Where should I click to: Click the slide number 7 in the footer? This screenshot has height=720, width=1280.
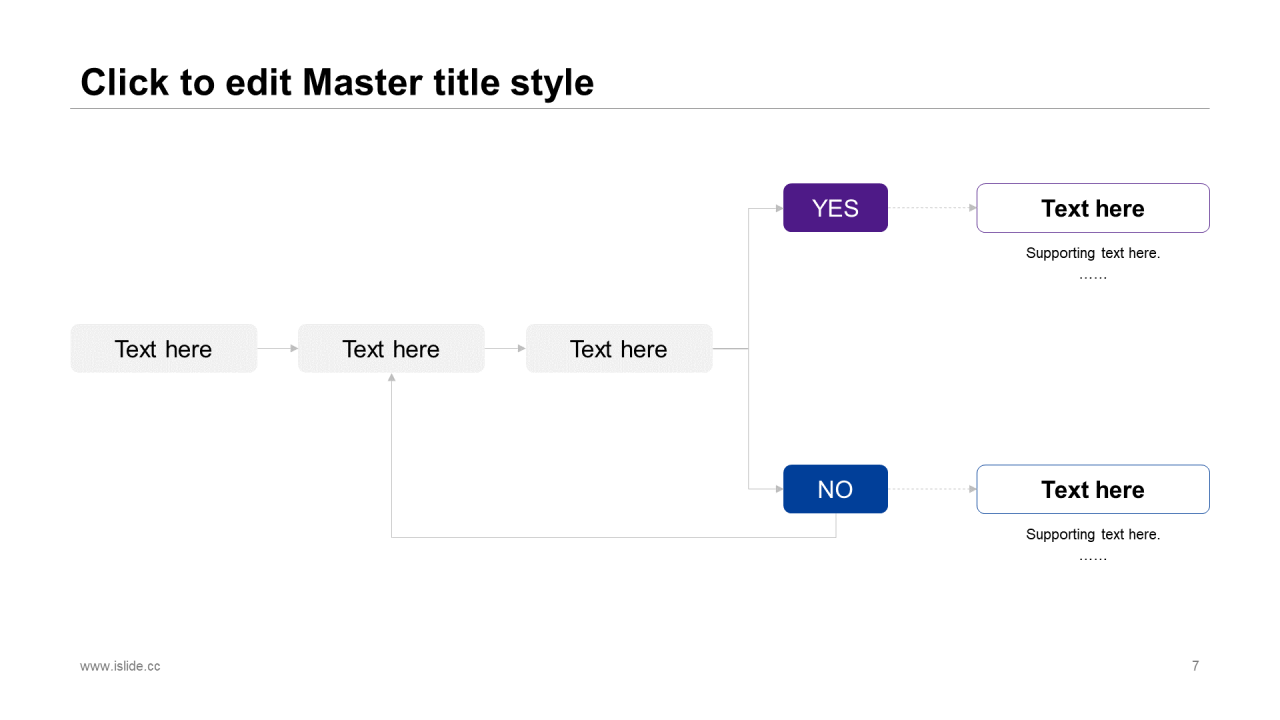(1195, 666)
